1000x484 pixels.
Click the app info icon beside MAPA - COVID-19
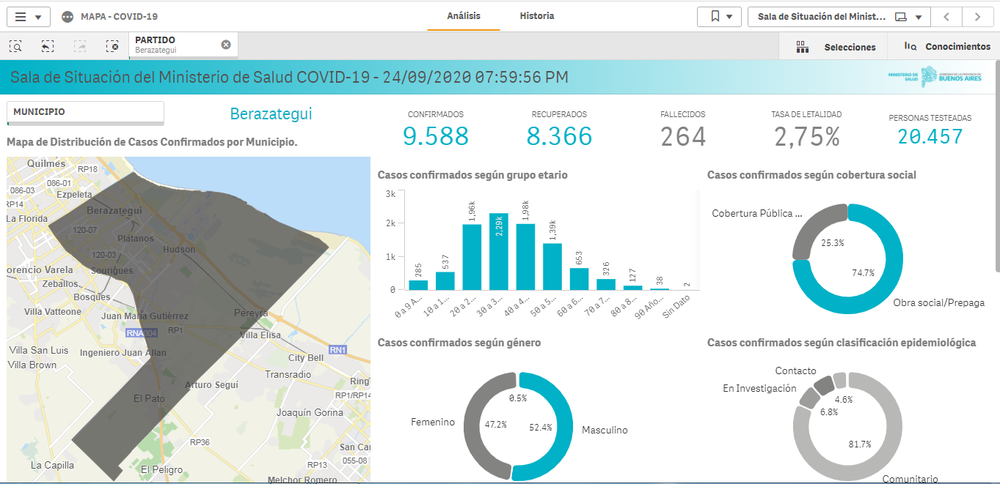coord(68,17)
